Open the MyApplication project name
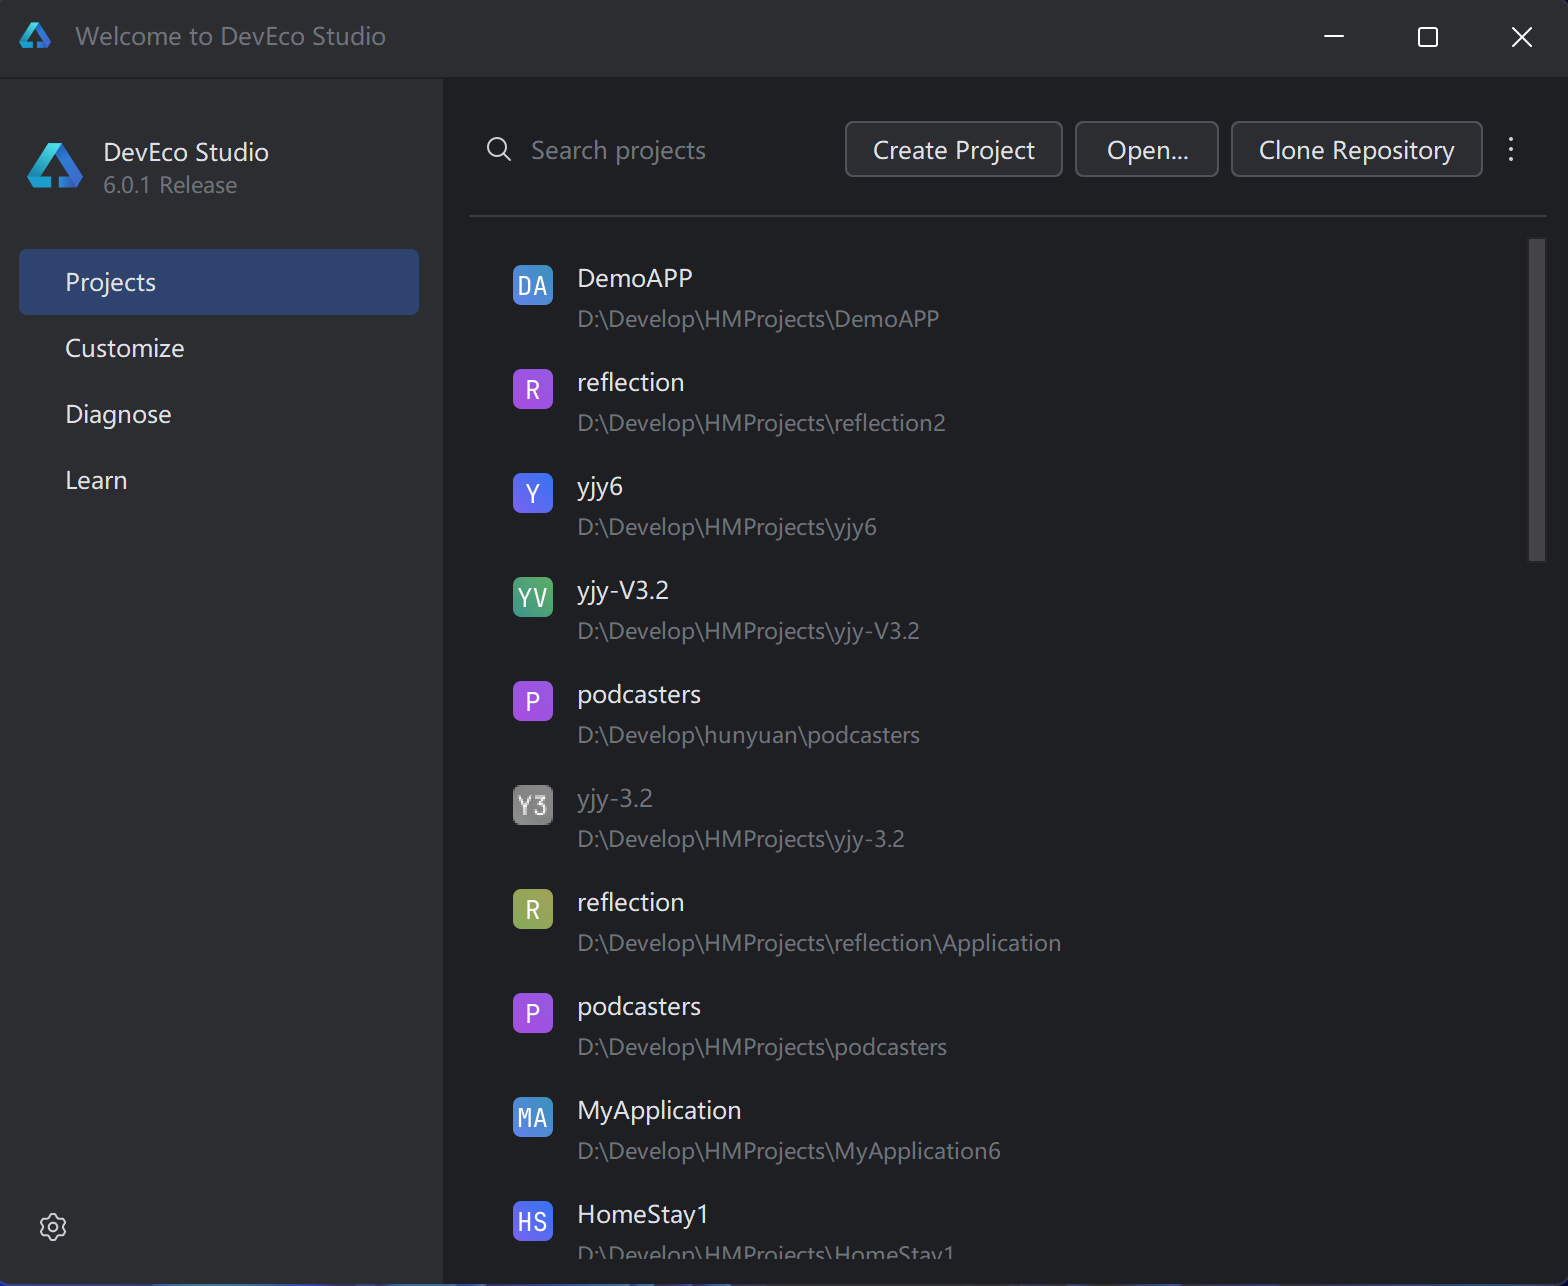Image resolution: width=1568 pixels, height=1286 pixels. (x=659, y=1111)
